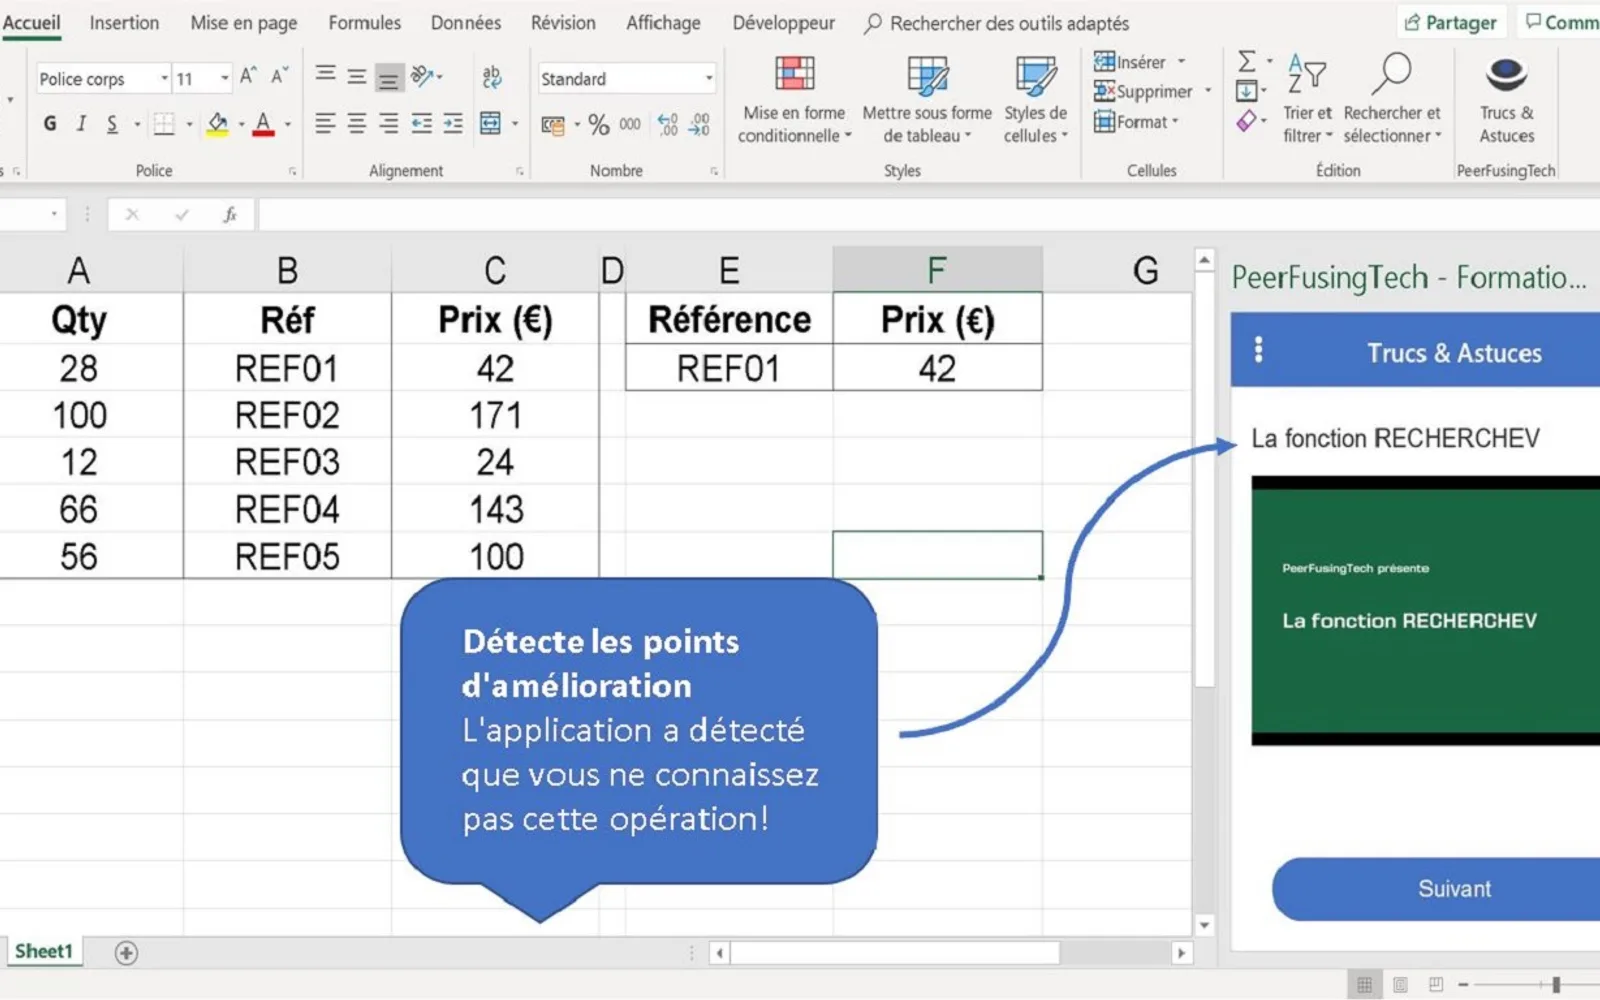Select the Sheet1 worksheet tab

click(44, 951)
